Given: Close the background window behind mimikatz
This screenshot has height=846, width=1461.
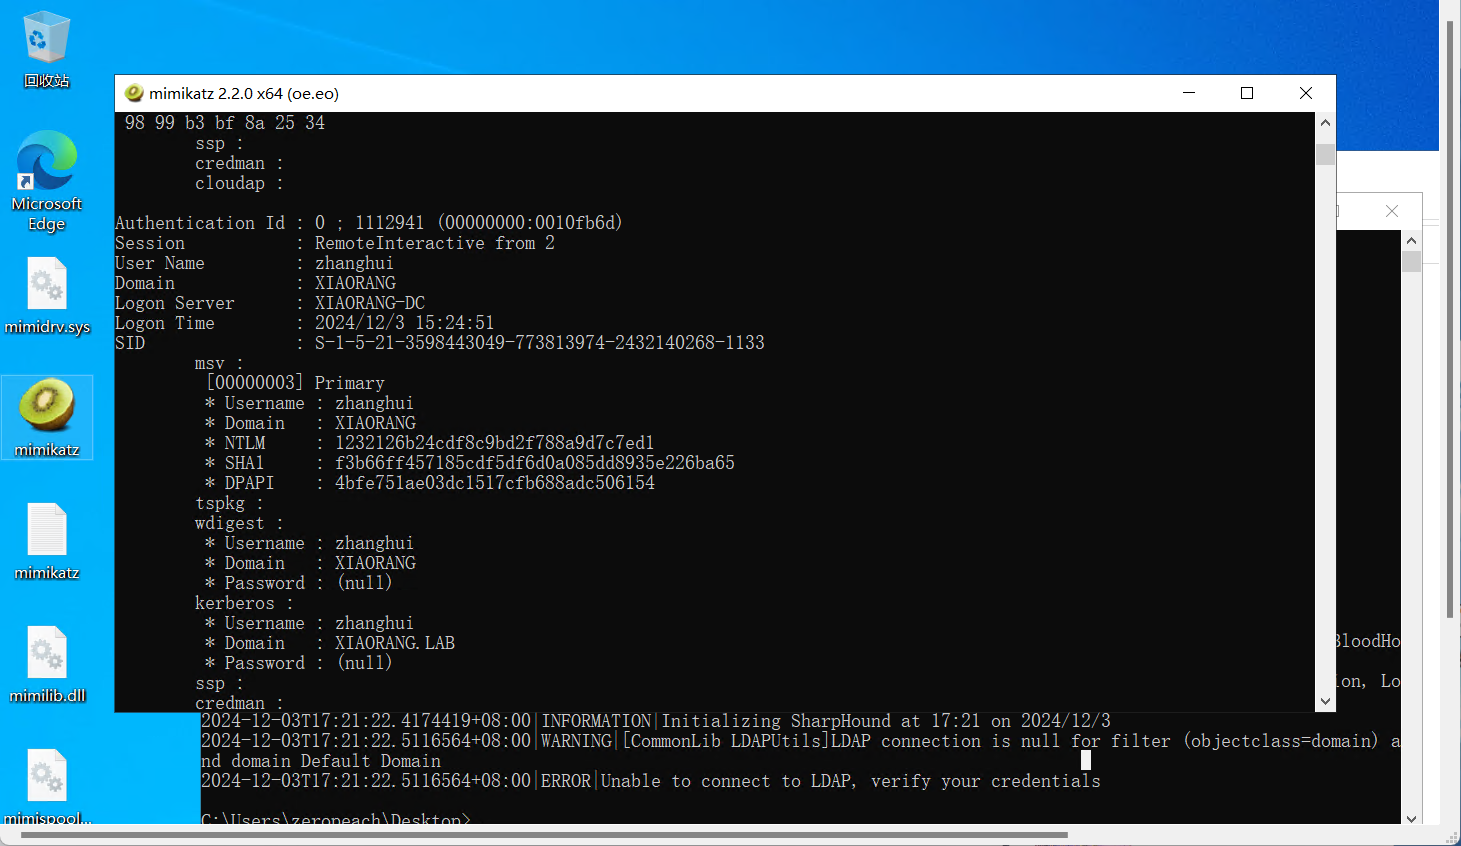Looking at the screenshot, I should pos(1392,211).
